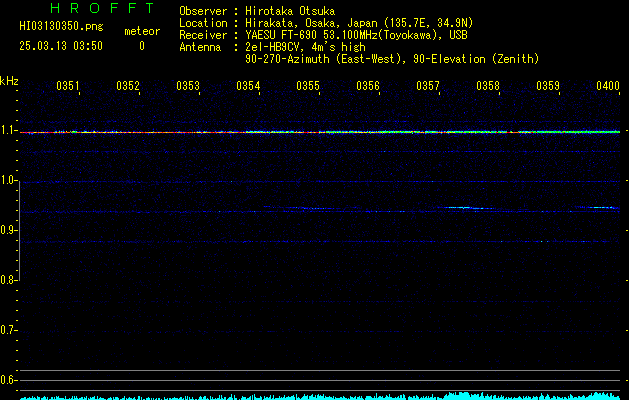Image resolution: width=629 pixels, height=400 pixels.
Task: Click time marker 0359
Action: 548,85
